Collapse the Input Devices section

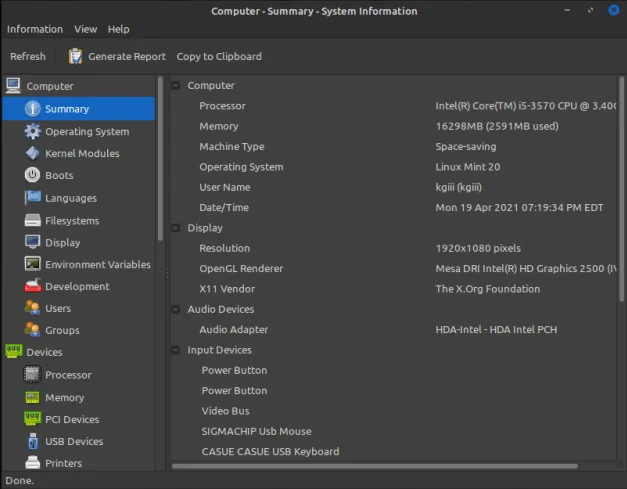pos(176,350)
